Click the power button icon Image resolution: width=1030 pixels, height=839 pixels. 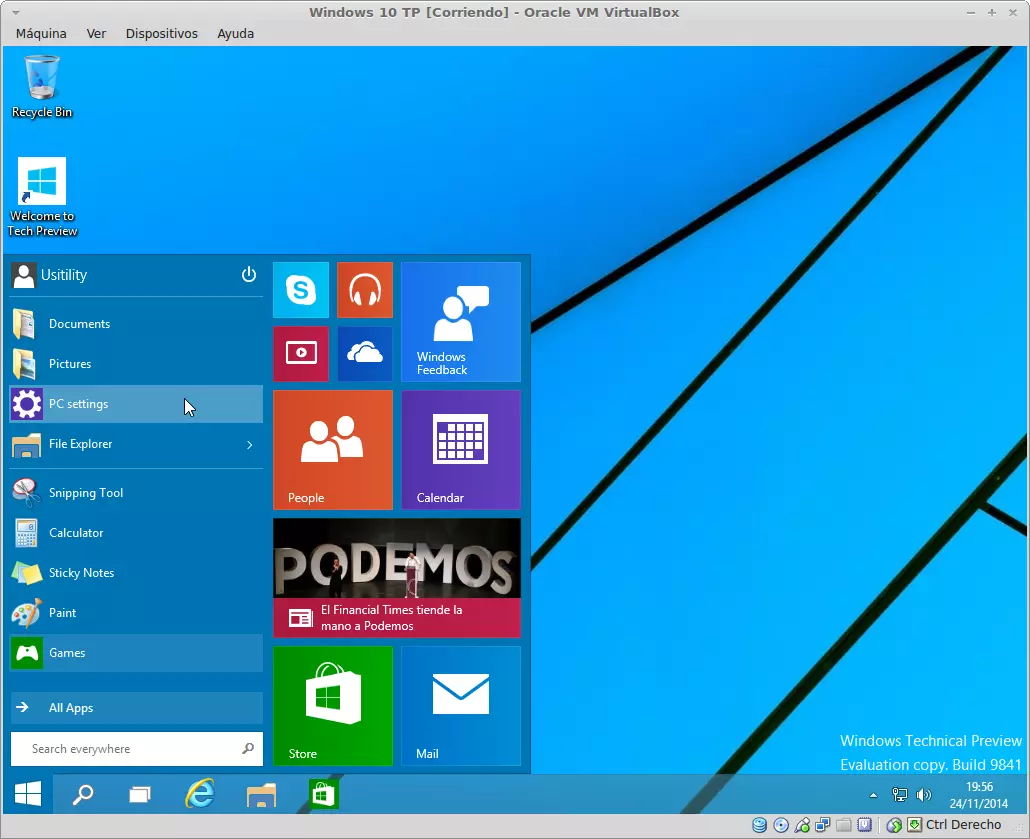click(249, 275)
